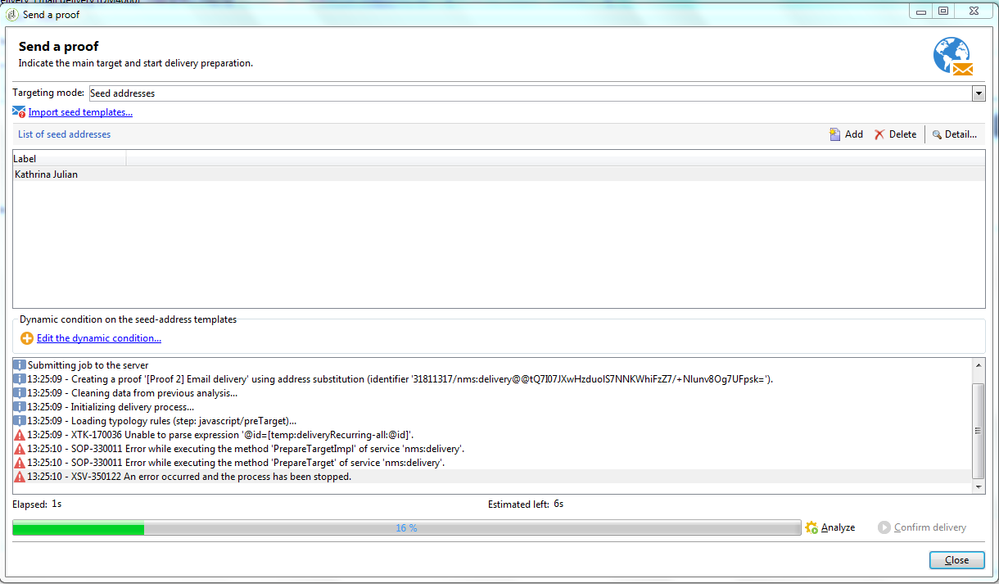Open Edit the dynamic condition link
This screenshot has width=999, height=584.
[x=98, y=338]
